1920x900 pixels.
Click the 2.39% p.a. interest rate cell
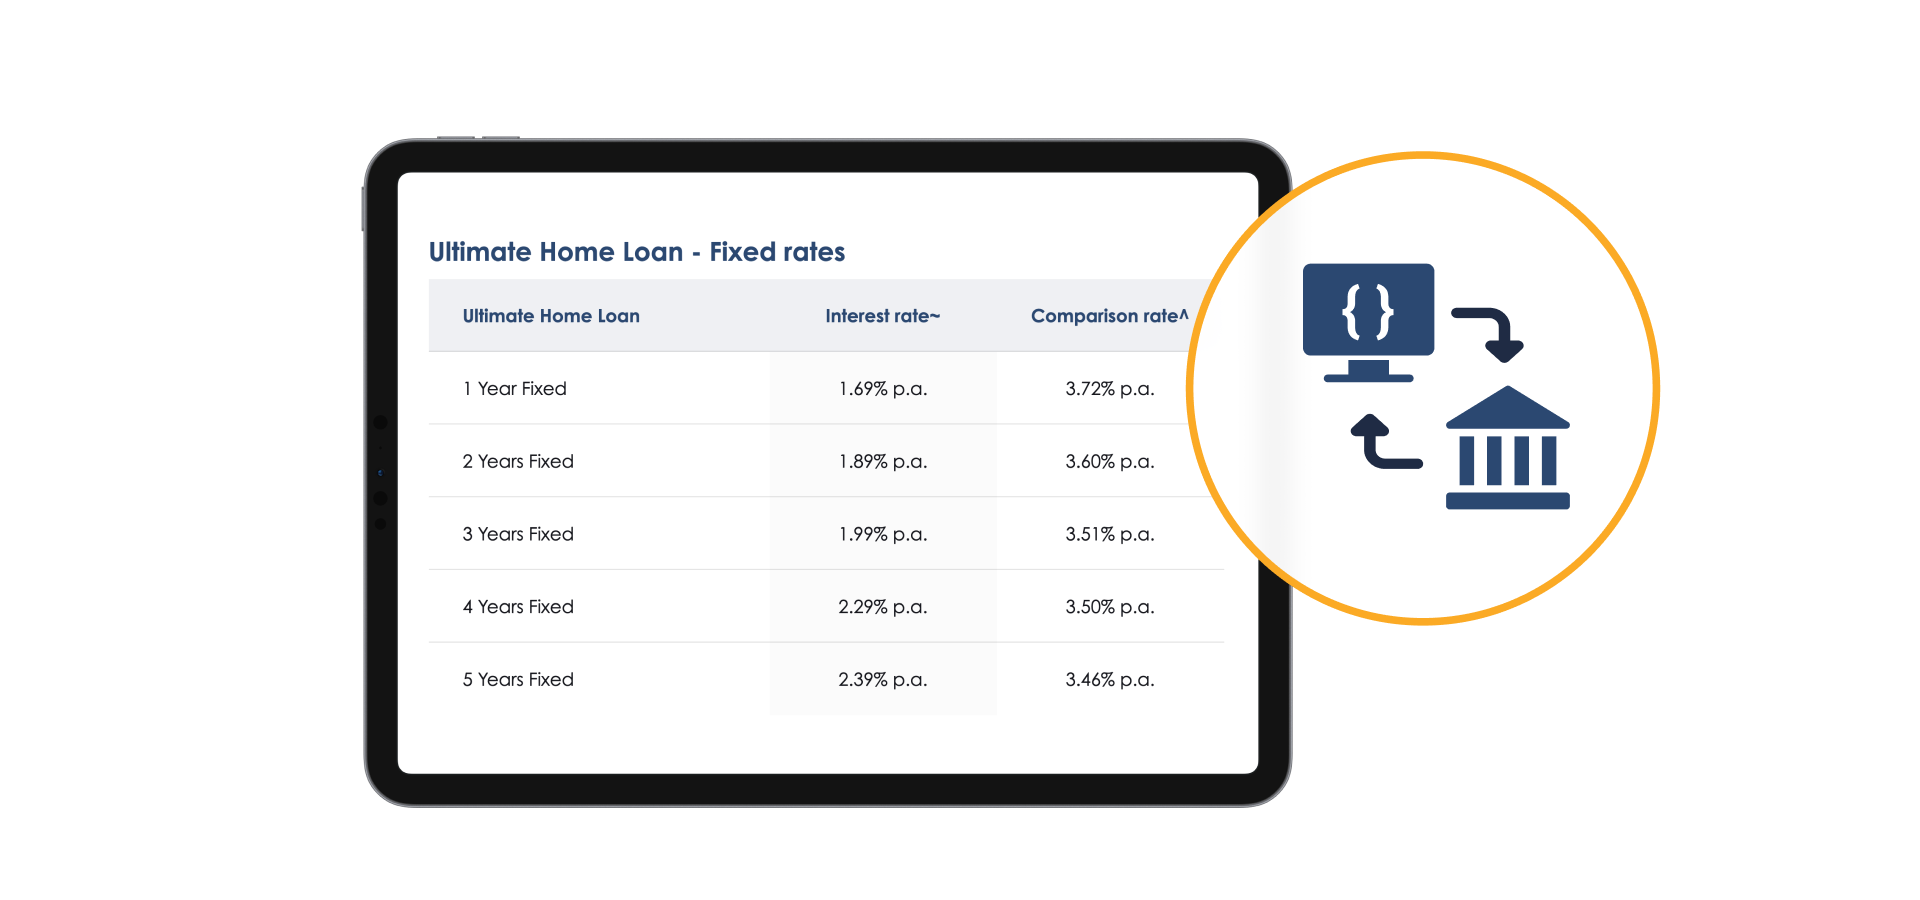tap(882, 680)
